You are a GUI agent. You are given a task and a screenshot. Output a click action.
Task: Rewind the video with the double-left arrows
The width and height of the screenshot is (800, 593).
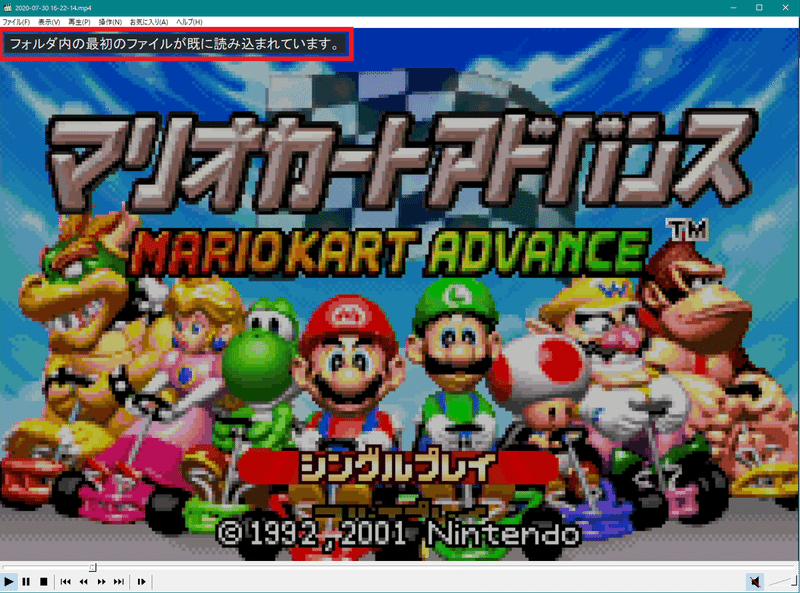83,581
